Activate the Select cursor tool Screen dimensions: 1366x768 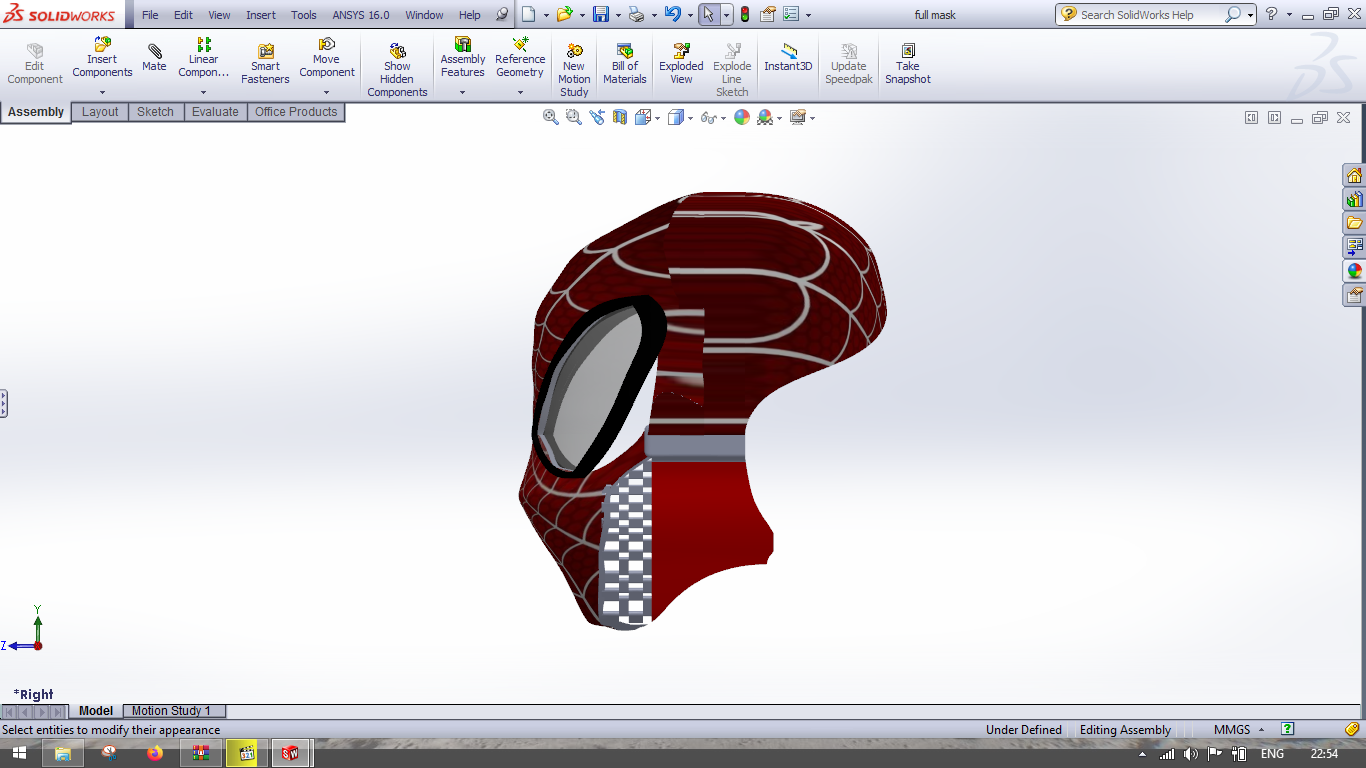coord(709,14)
